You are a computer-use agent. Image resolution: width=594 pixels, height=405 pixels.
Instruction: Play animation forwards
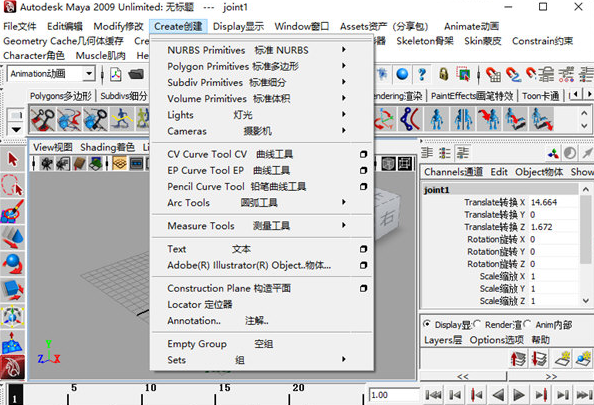tap(519, 395)
